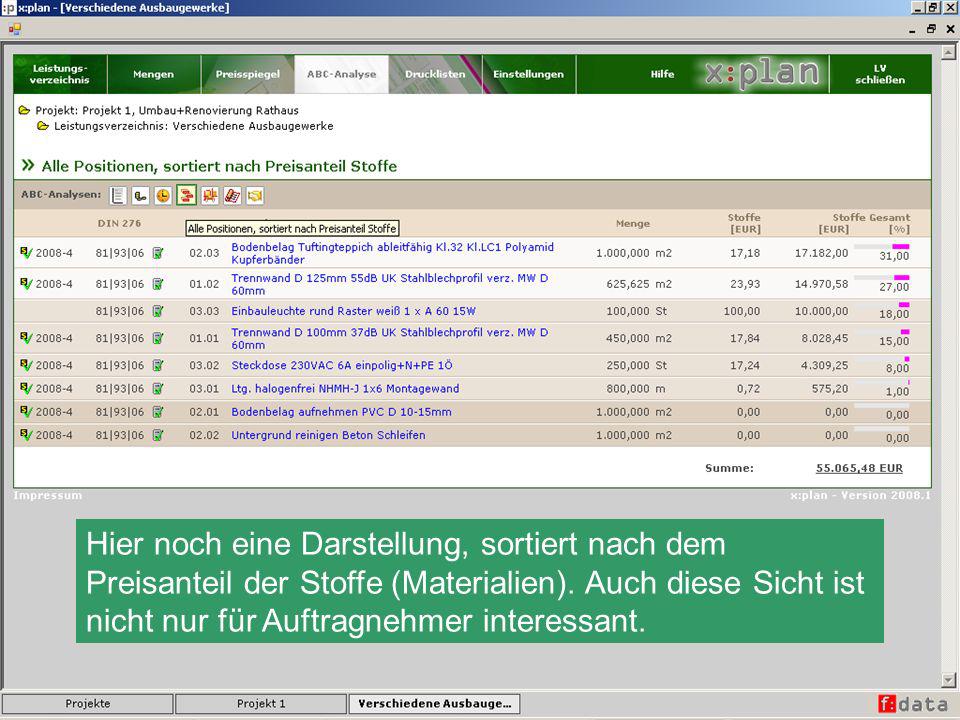Click the note icon in row 02.01
Screen dimensions: 960x720
pos(158,412)
